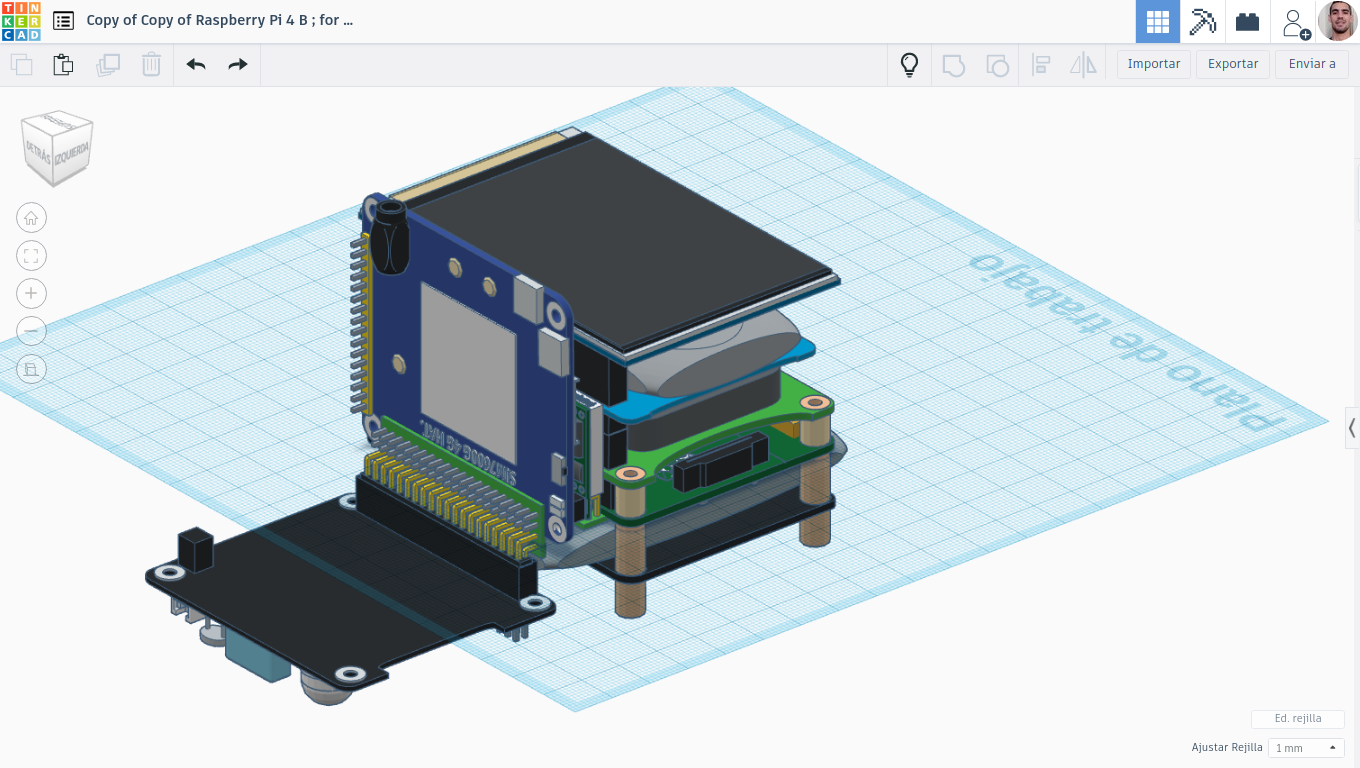This screenshot has height=768, width=1360.
Task: Click the view cube navigator
Action: pos(58,147)
